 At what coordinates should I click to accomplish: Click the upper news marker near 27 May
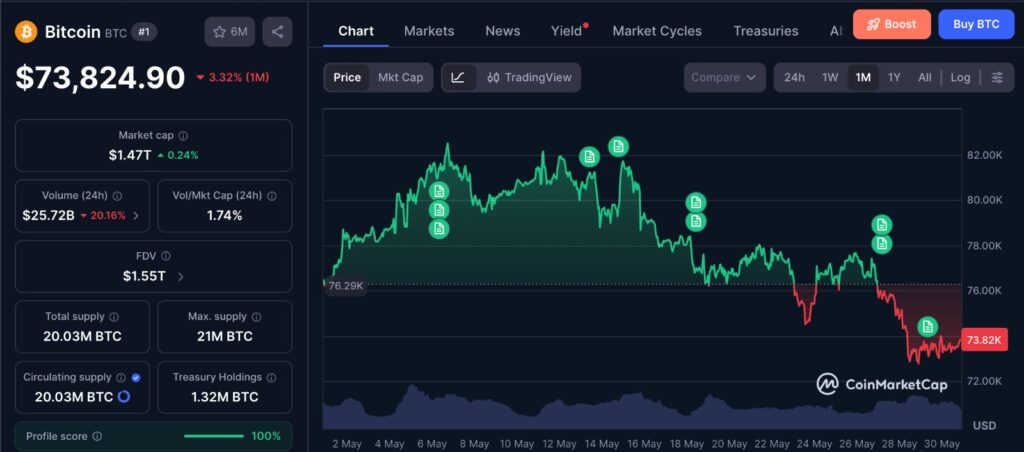(x=882, y=225)
